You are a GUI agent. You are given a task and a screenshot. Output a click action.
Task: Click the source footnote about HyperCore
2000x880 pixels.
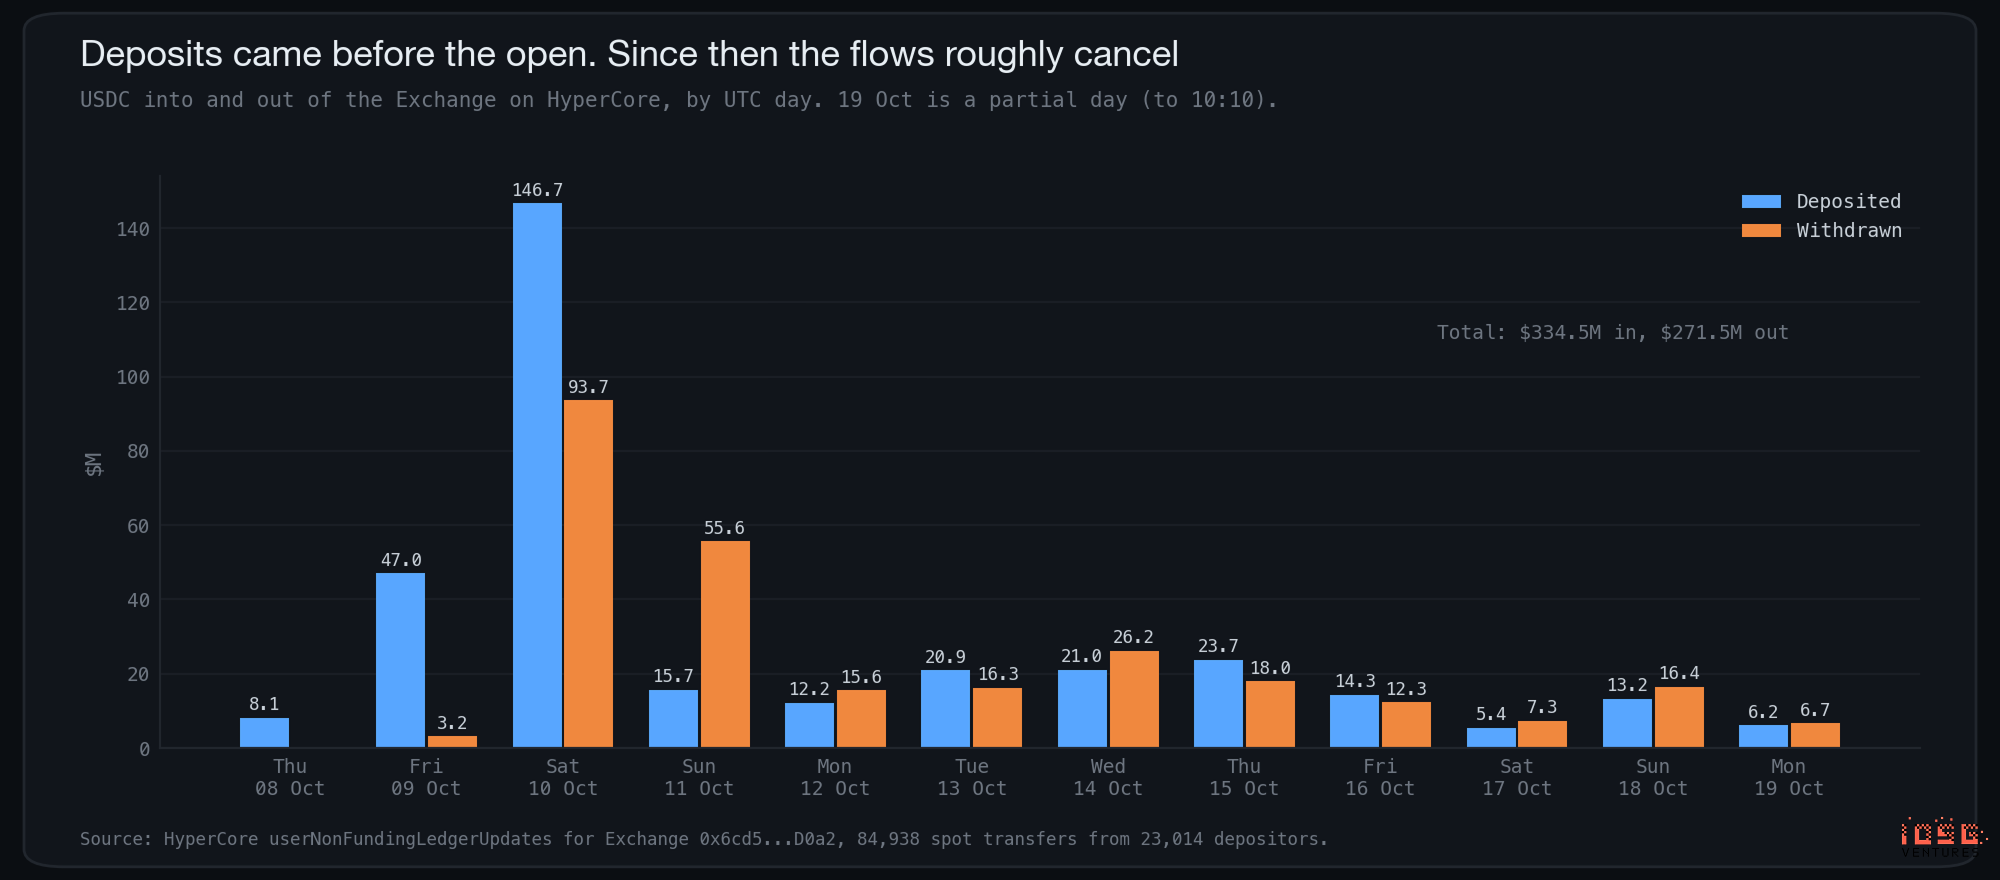pyautogui.click(x=704, y=839)
